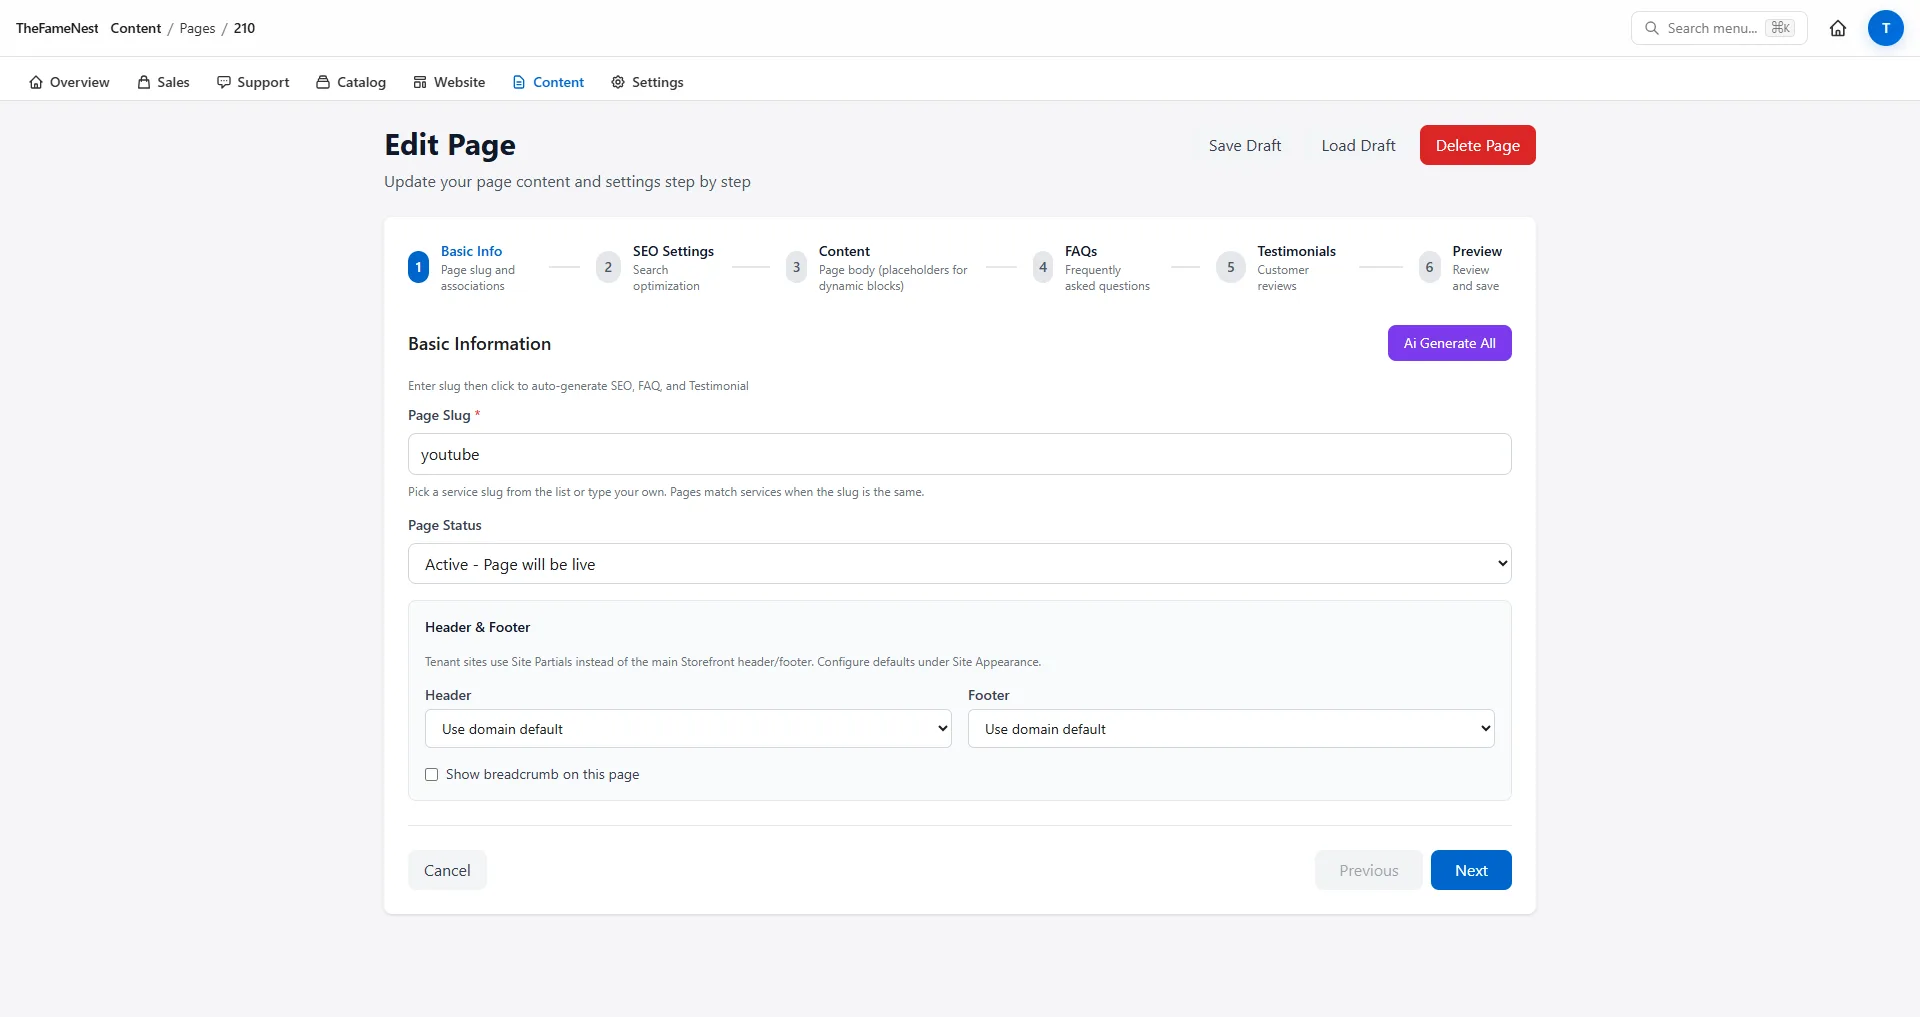Go to step 5 circle Testimonials
This screenshot has width=1920, height=1017.
[1231, 267]
